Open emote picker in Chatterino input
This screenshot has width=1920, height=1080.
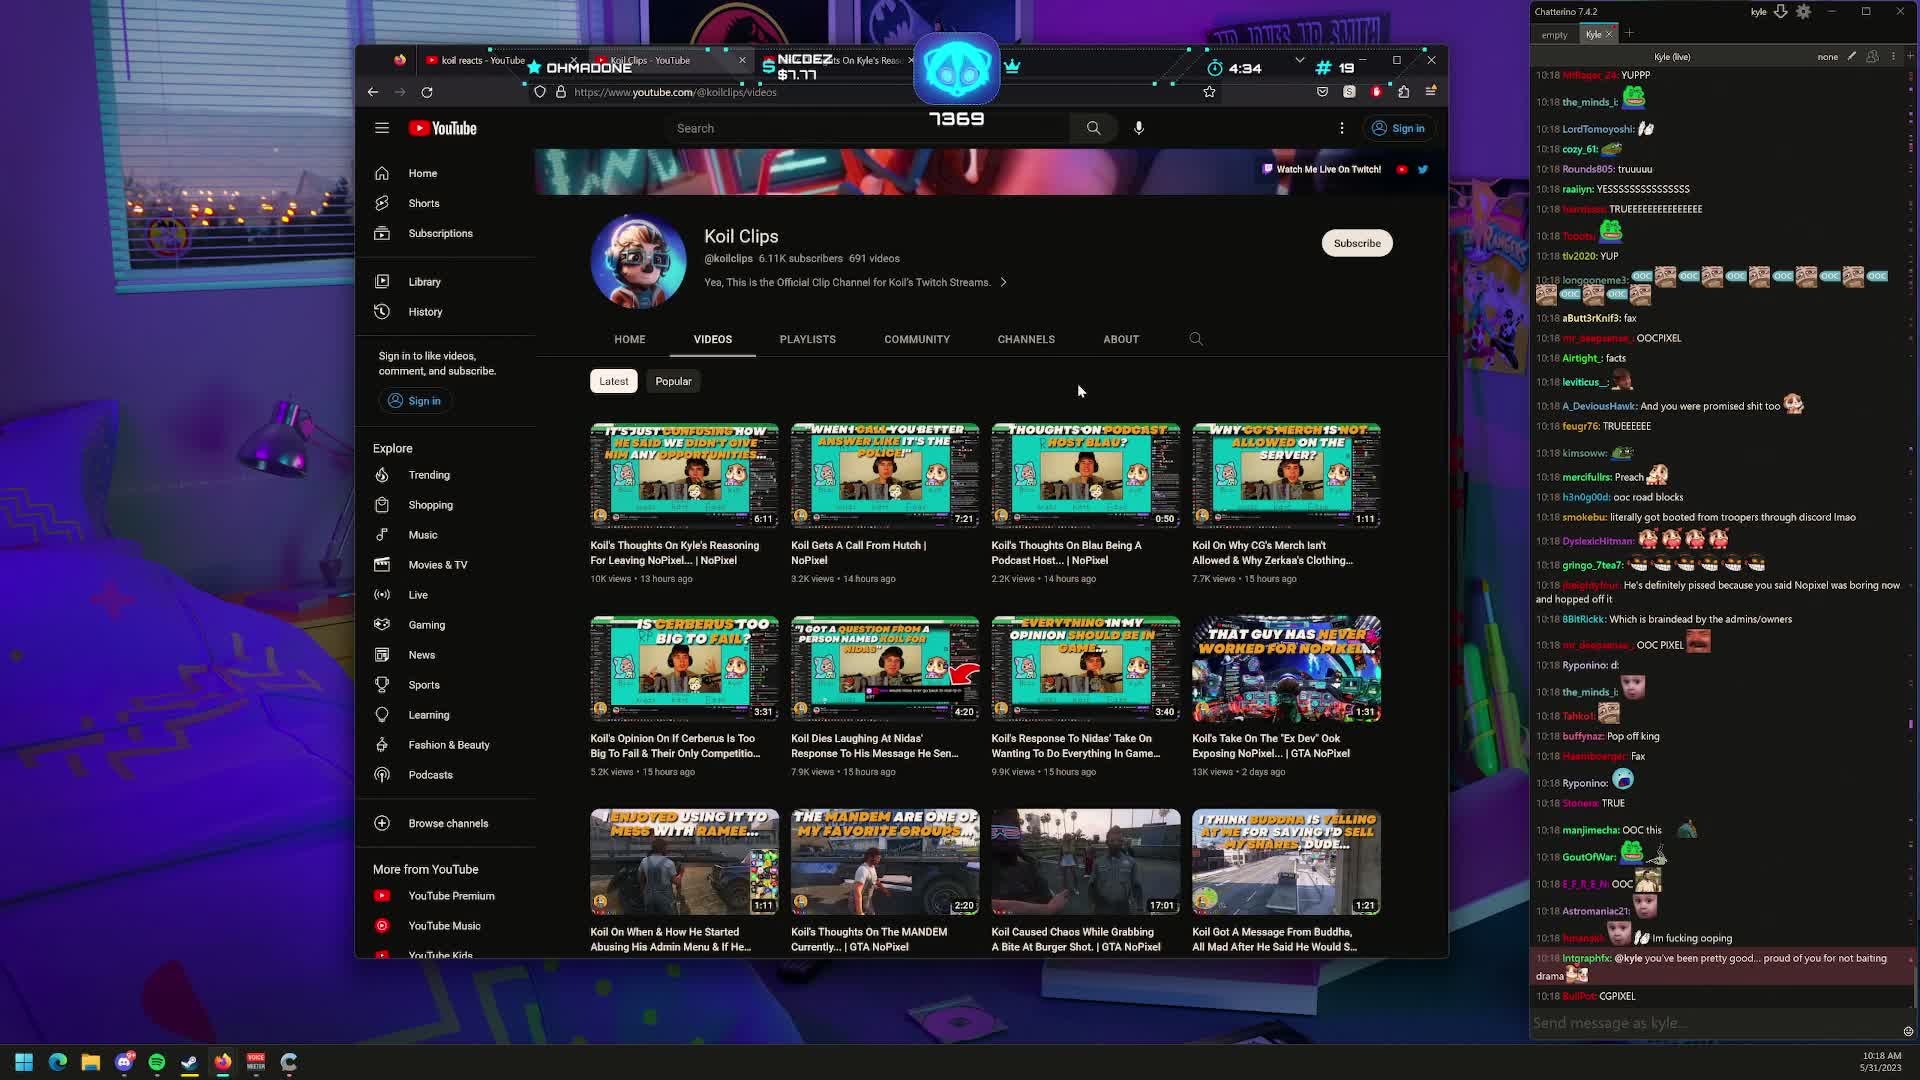tap(1908, 1031)
